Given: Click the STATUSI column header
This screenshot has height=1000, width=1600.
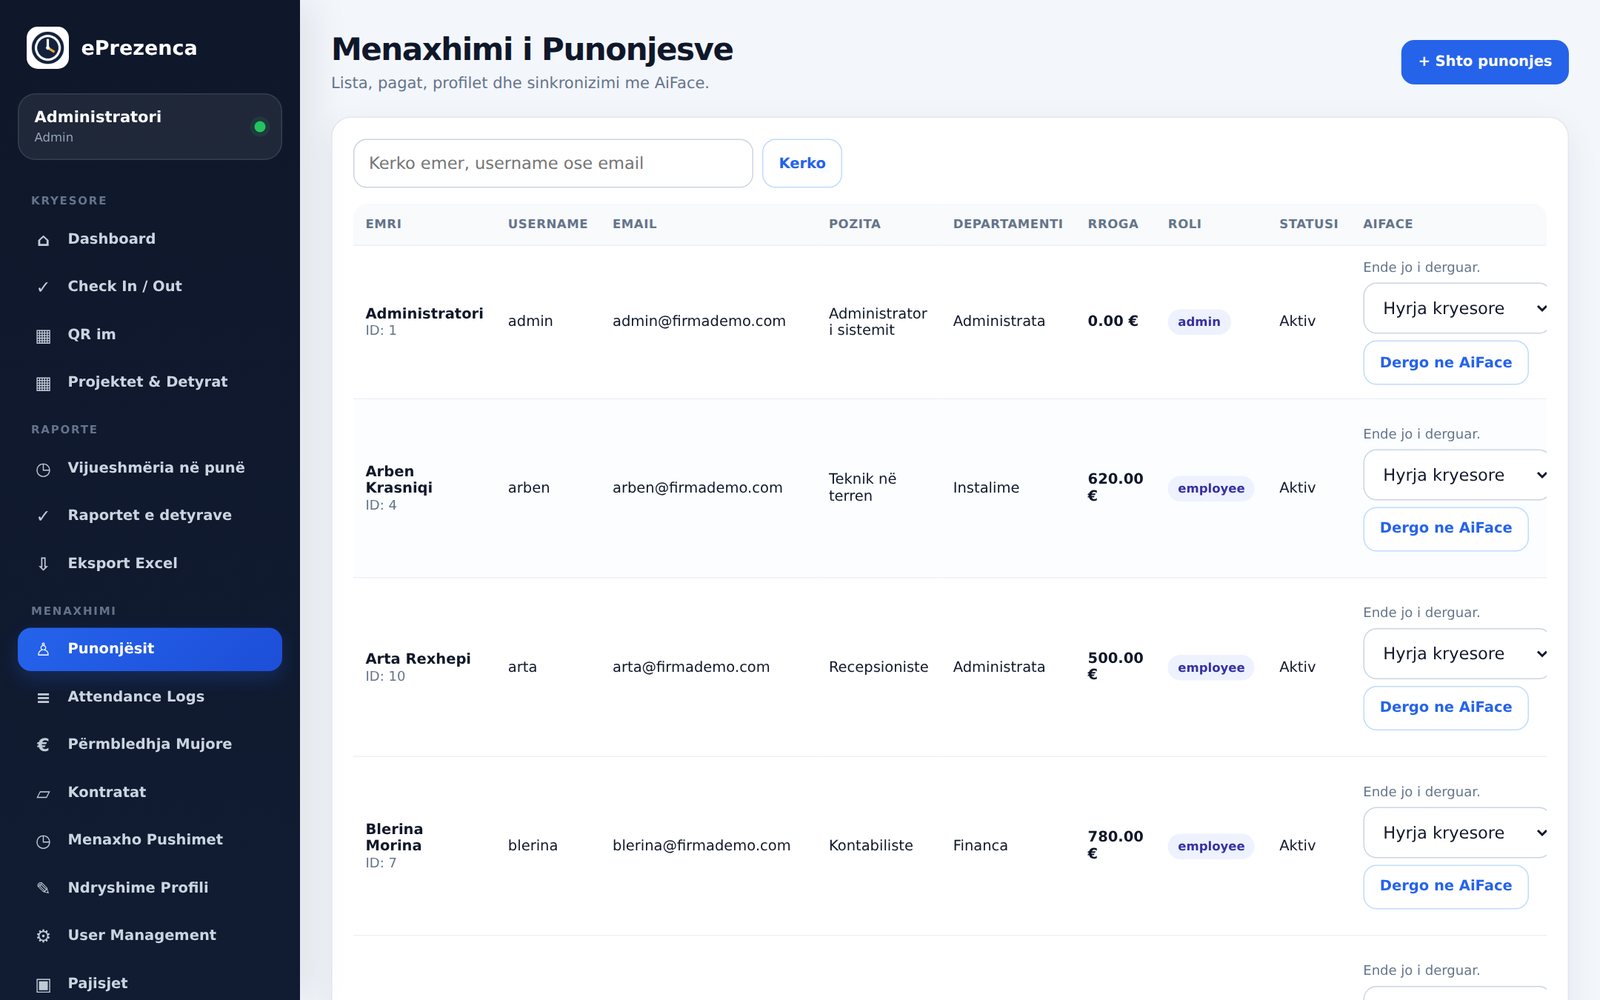Looking at the screenshot, I should (1309, 224).
